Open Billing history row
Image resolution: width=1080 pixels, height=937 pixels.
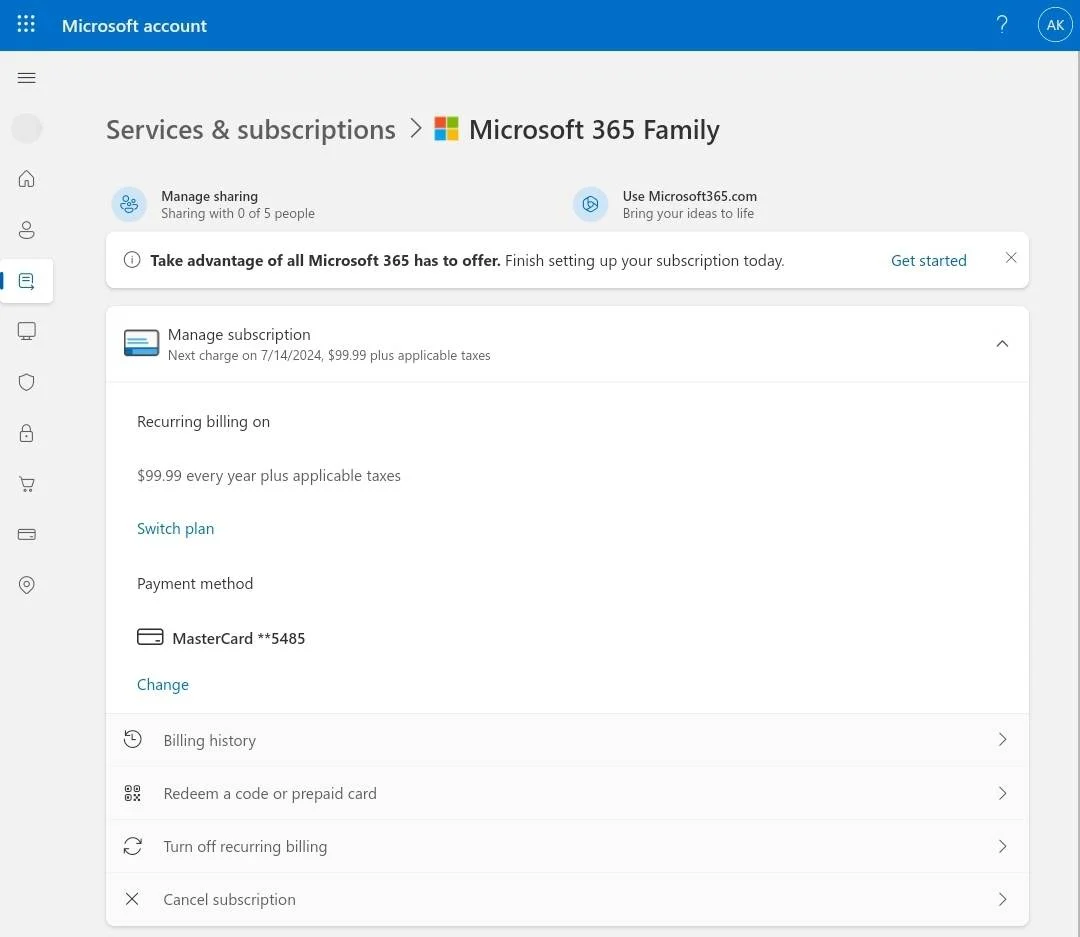[567, 740]
